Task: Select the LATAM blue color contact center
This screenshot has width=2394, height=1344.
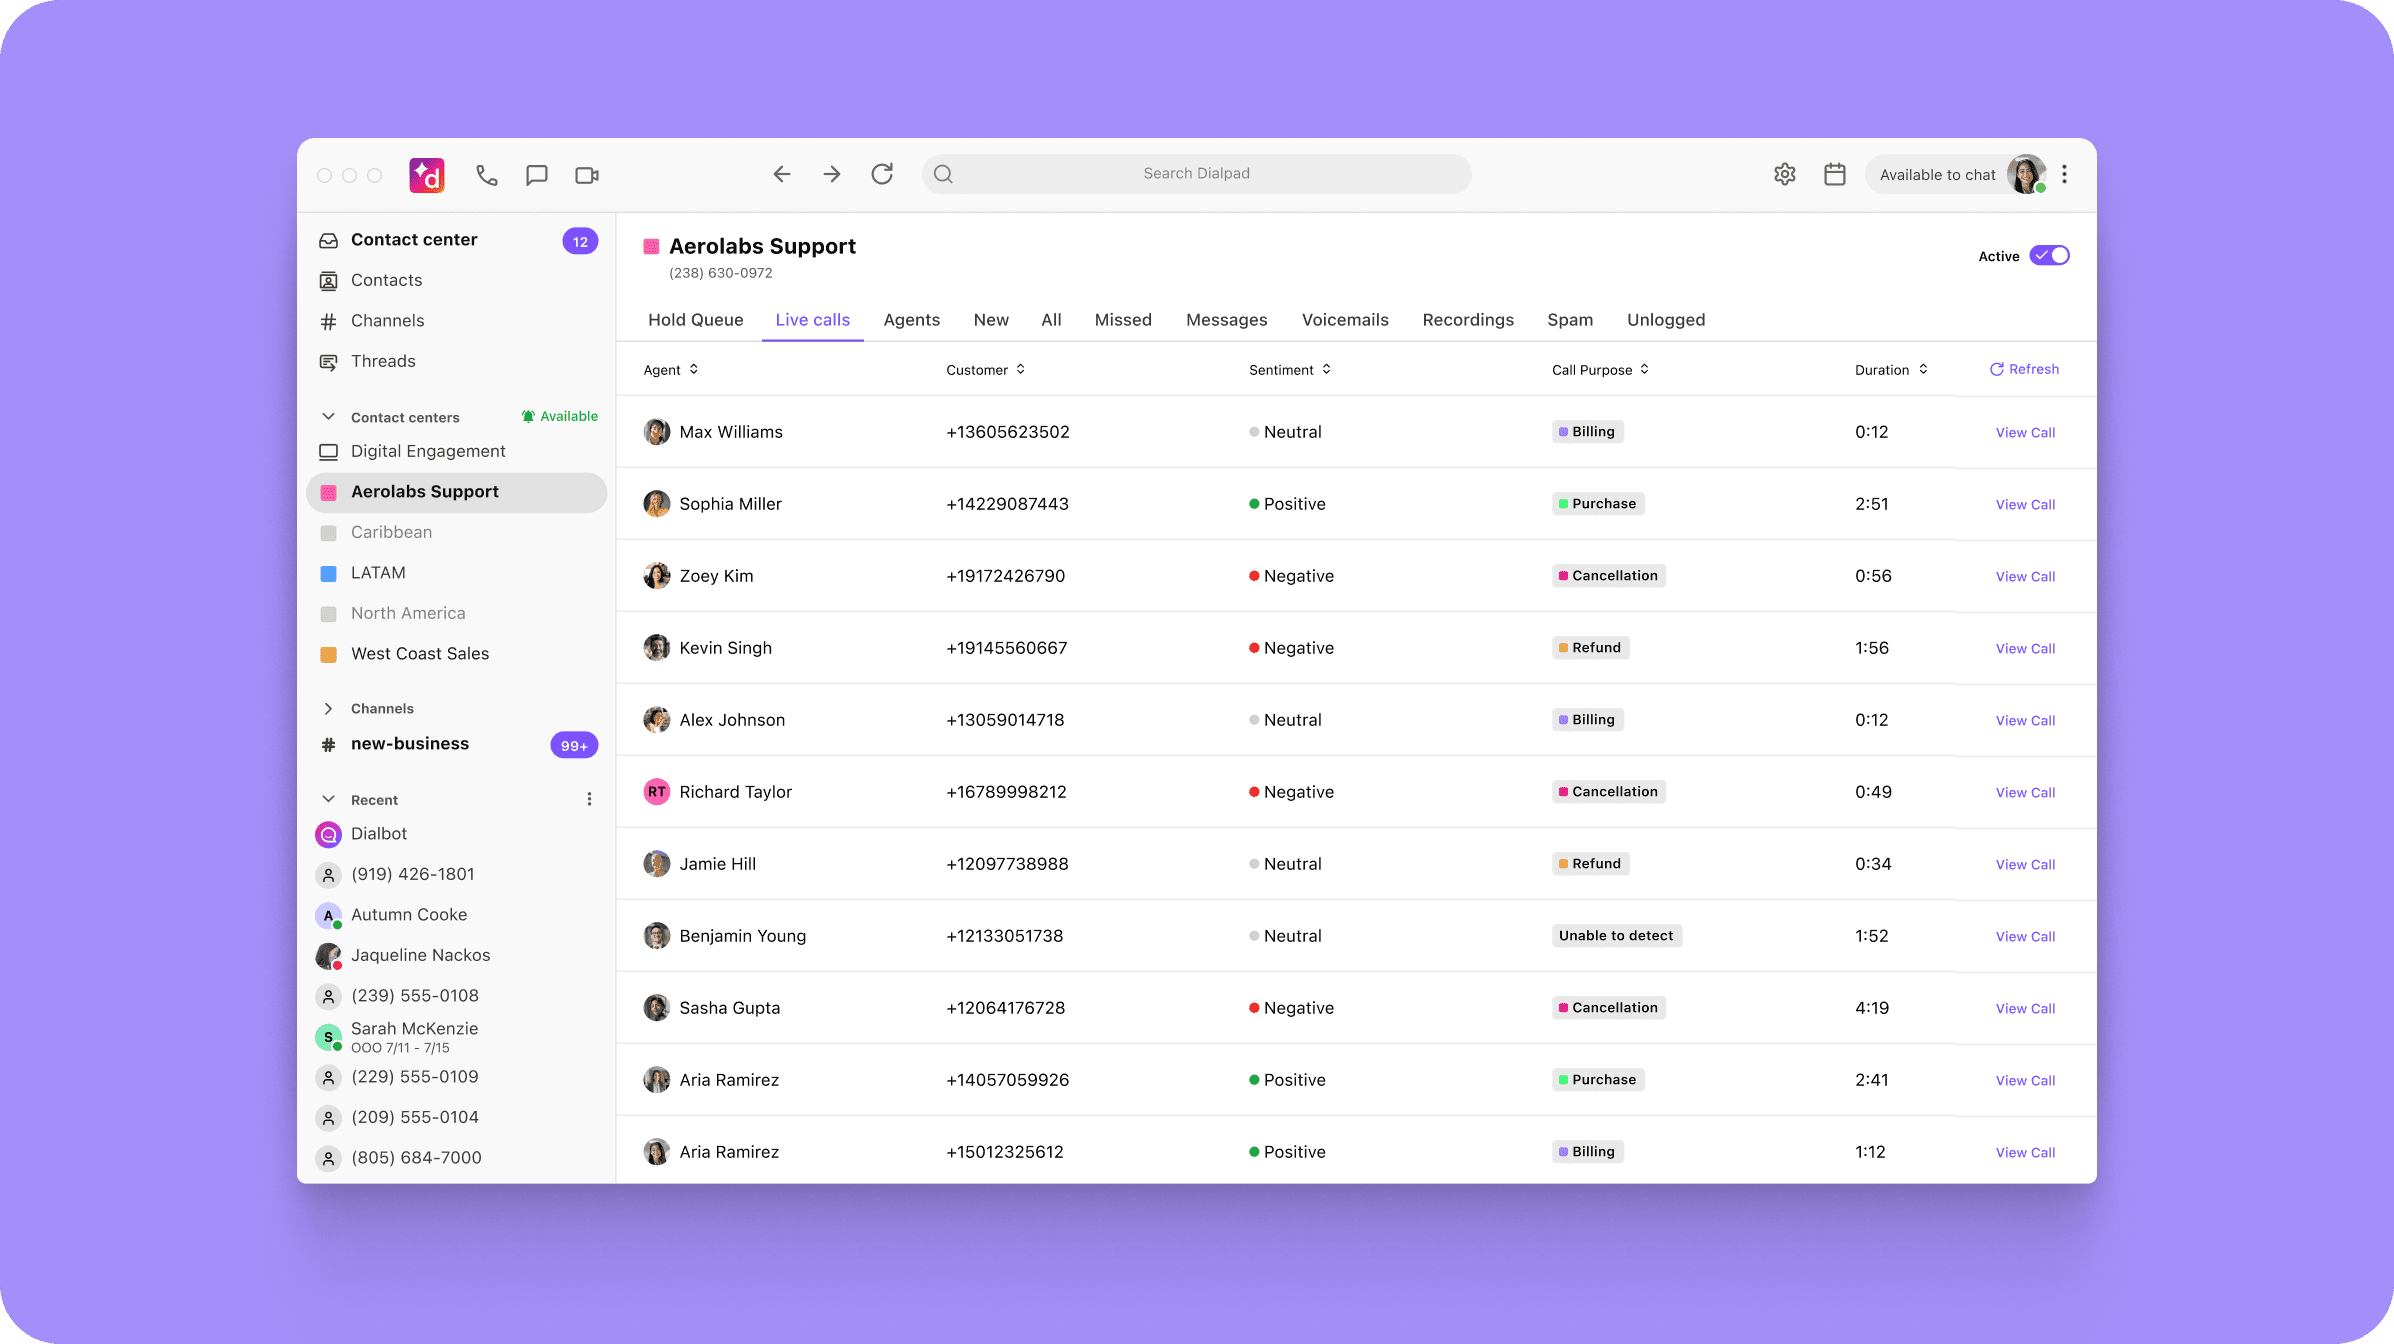Action: click(378, 573)
